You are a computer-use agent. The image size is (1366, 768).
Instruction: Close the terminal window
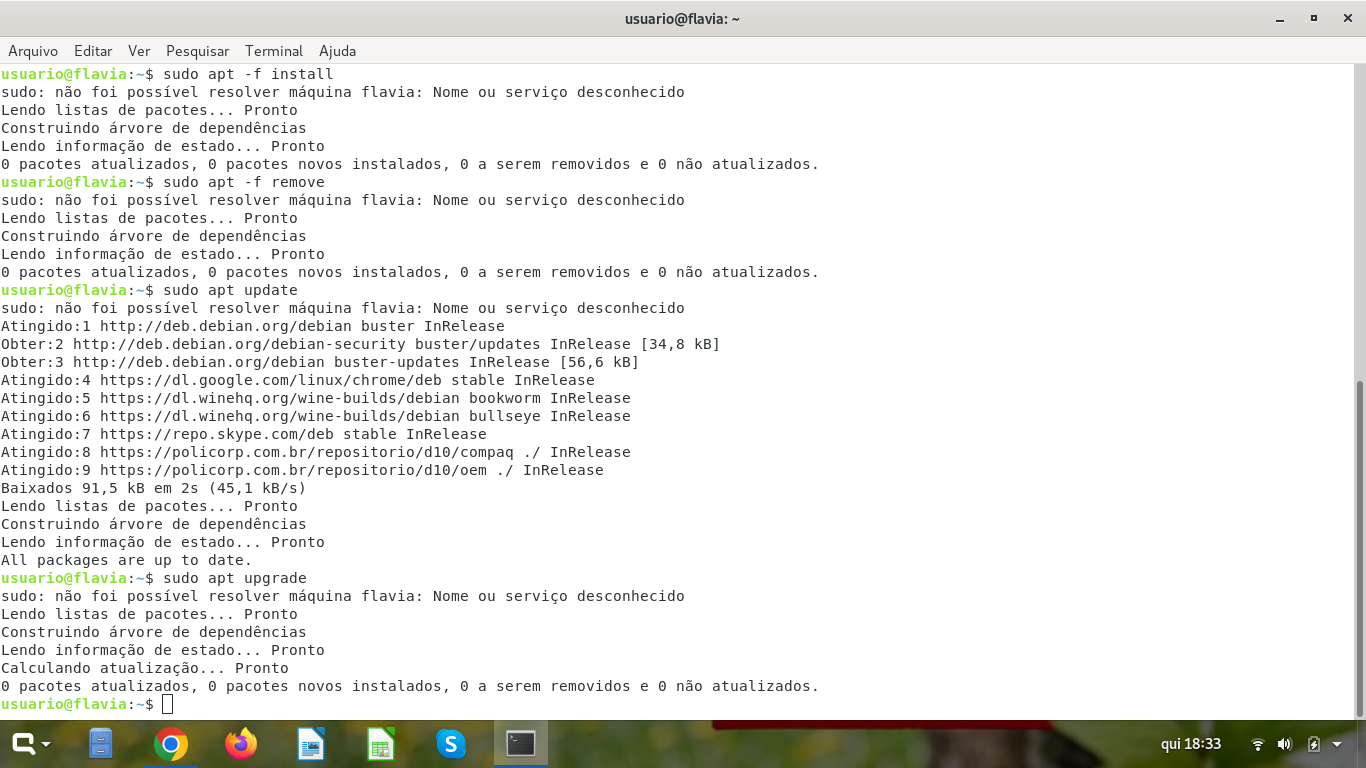click(1346, 19)
